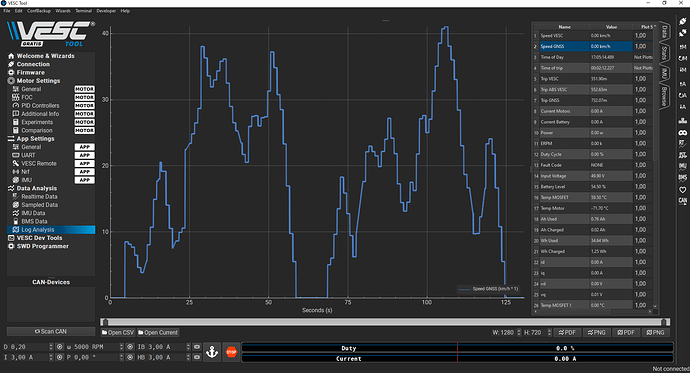Switch to the Stats vertical tab

coord(664,53)
